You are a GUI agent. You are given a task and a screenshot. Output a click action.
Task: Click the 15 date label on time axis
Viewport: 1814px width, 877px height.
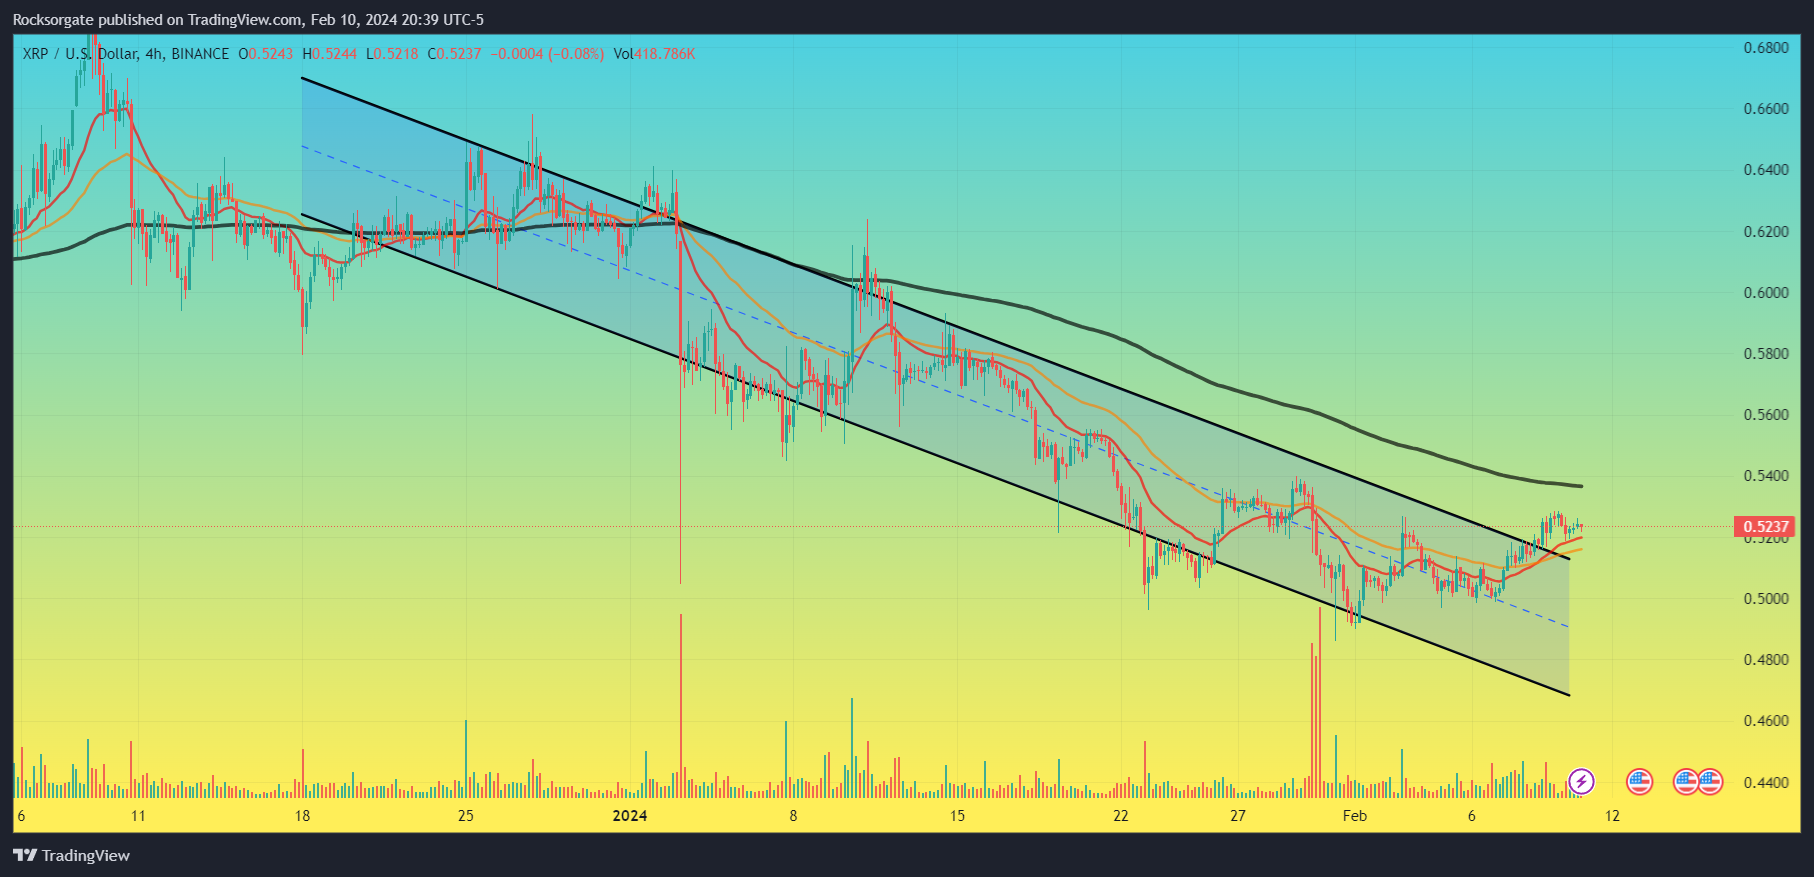click(958, 816)
